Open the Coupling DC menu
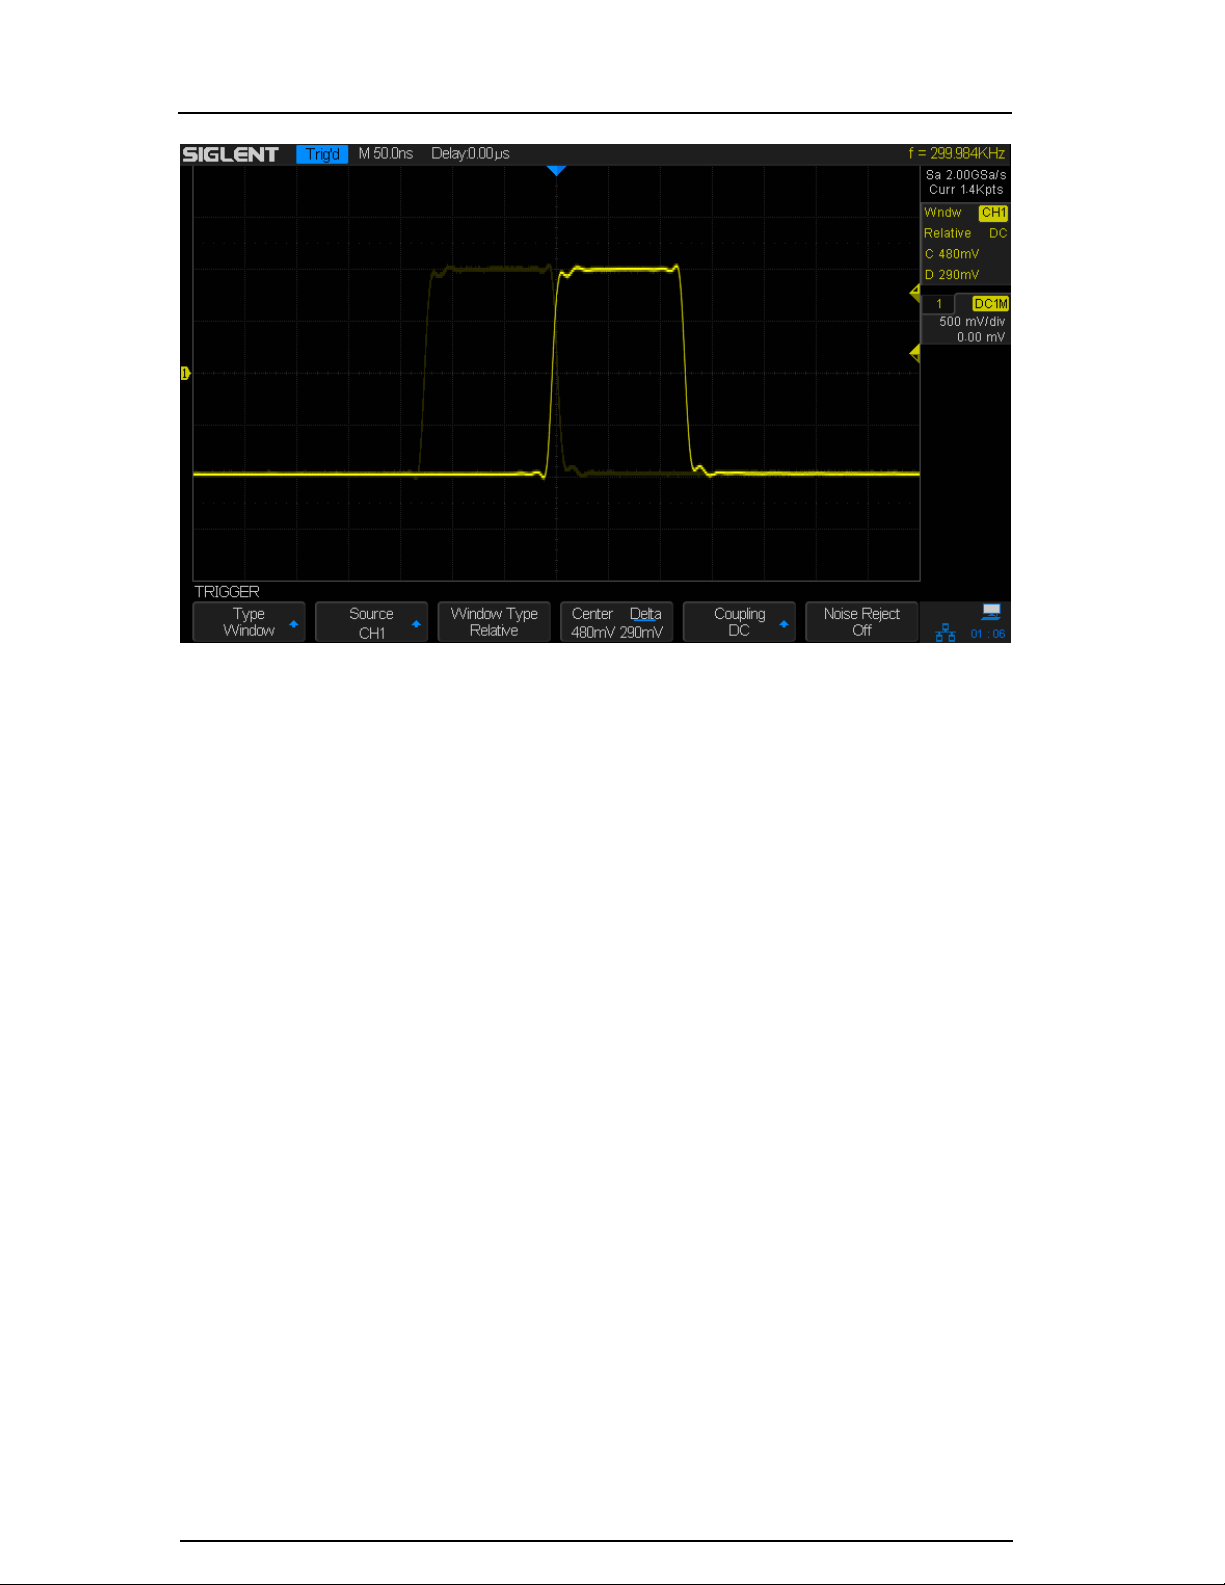This screenshot has width=1225, height=1585. pyautogui.click(x=739, y=622)
